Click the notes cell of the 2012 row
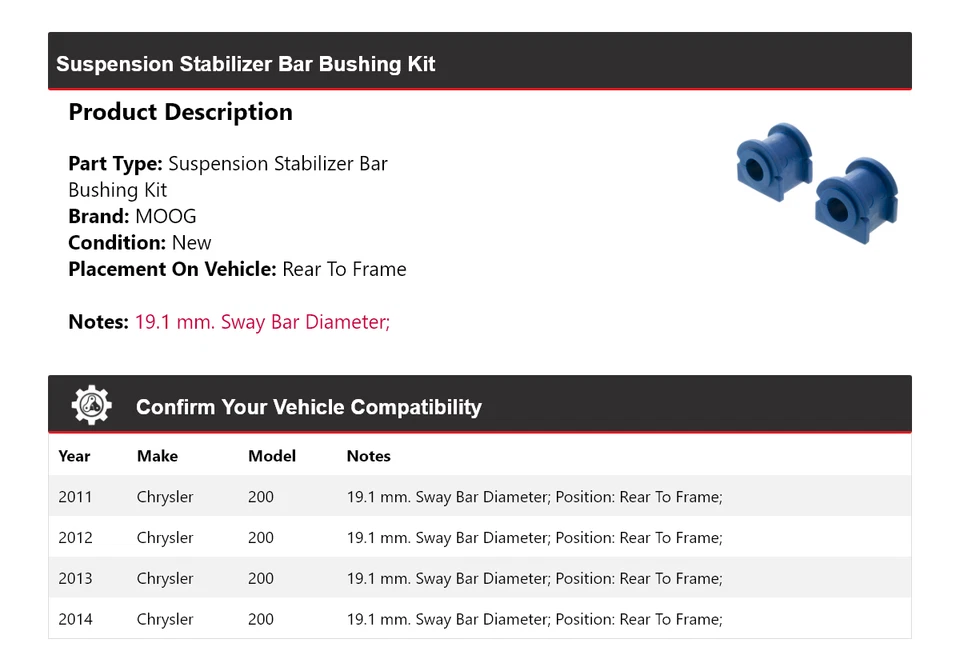 pyautogui.click(x=534, y=538)
